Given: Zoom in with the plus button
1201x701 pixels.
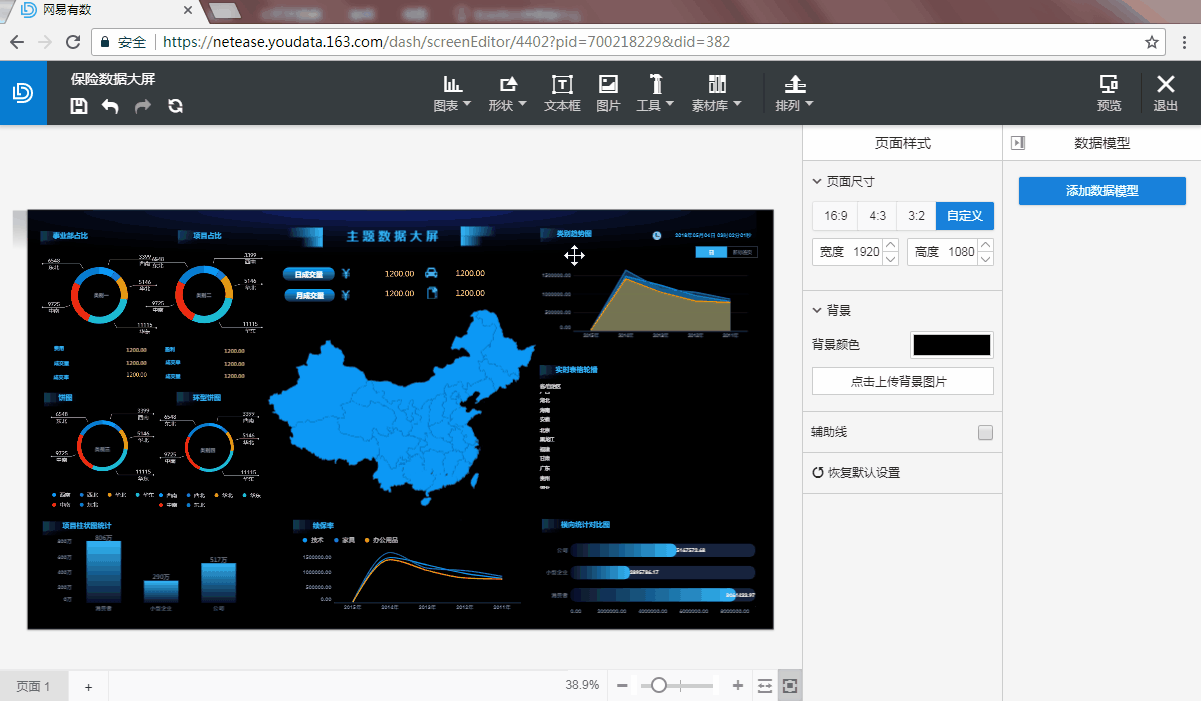Looking at the screenshot, I should 738,685.
